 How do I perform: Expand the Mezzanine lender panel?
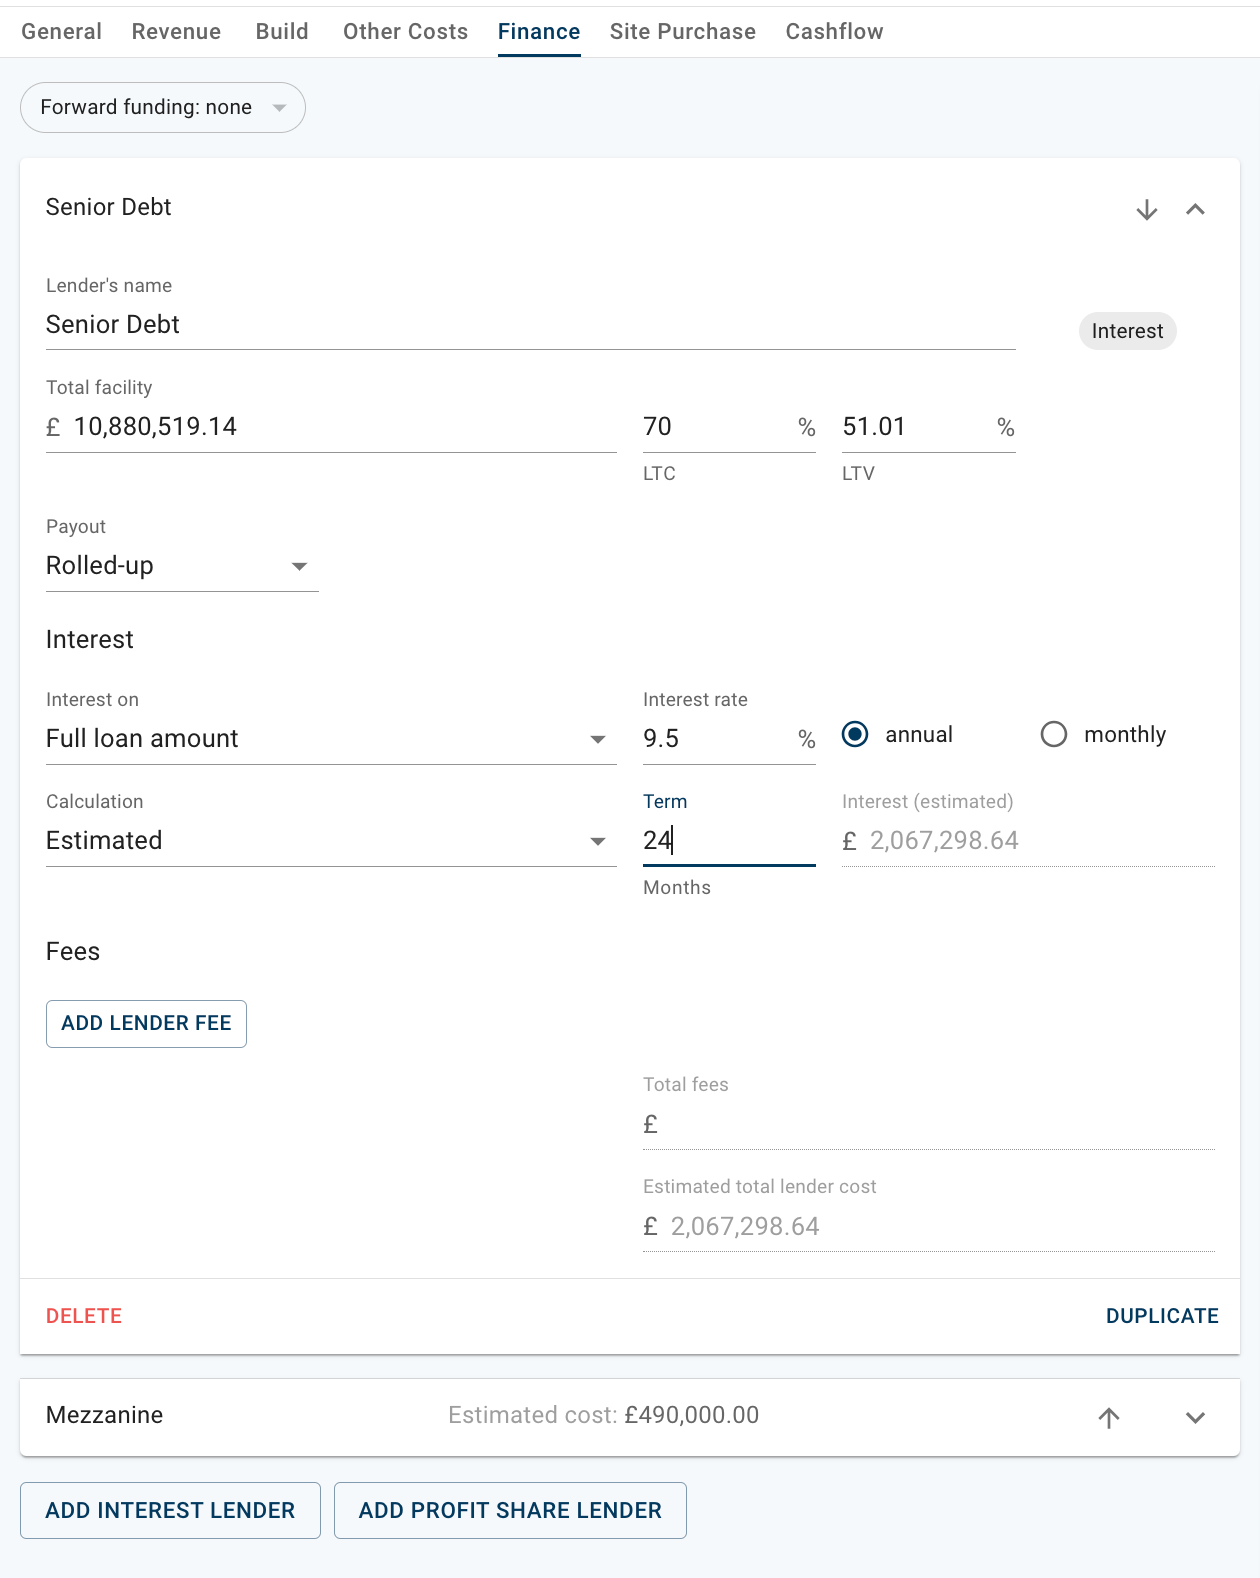click(x=1195, y=1417)
